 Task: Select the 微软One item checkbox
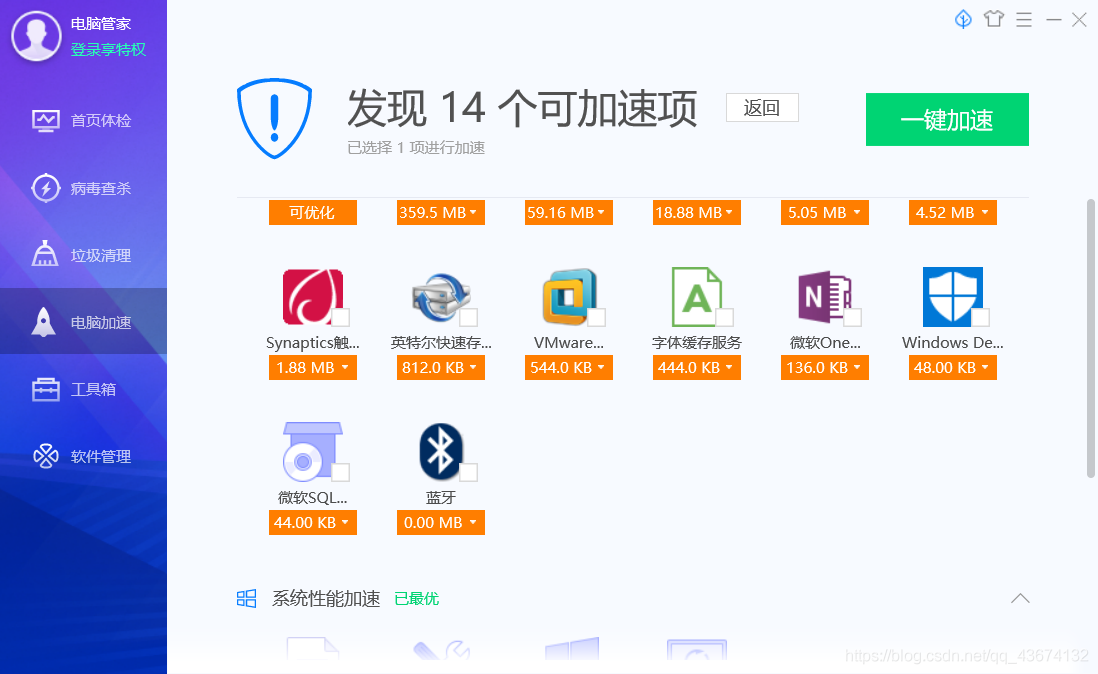tap(852, 317)
